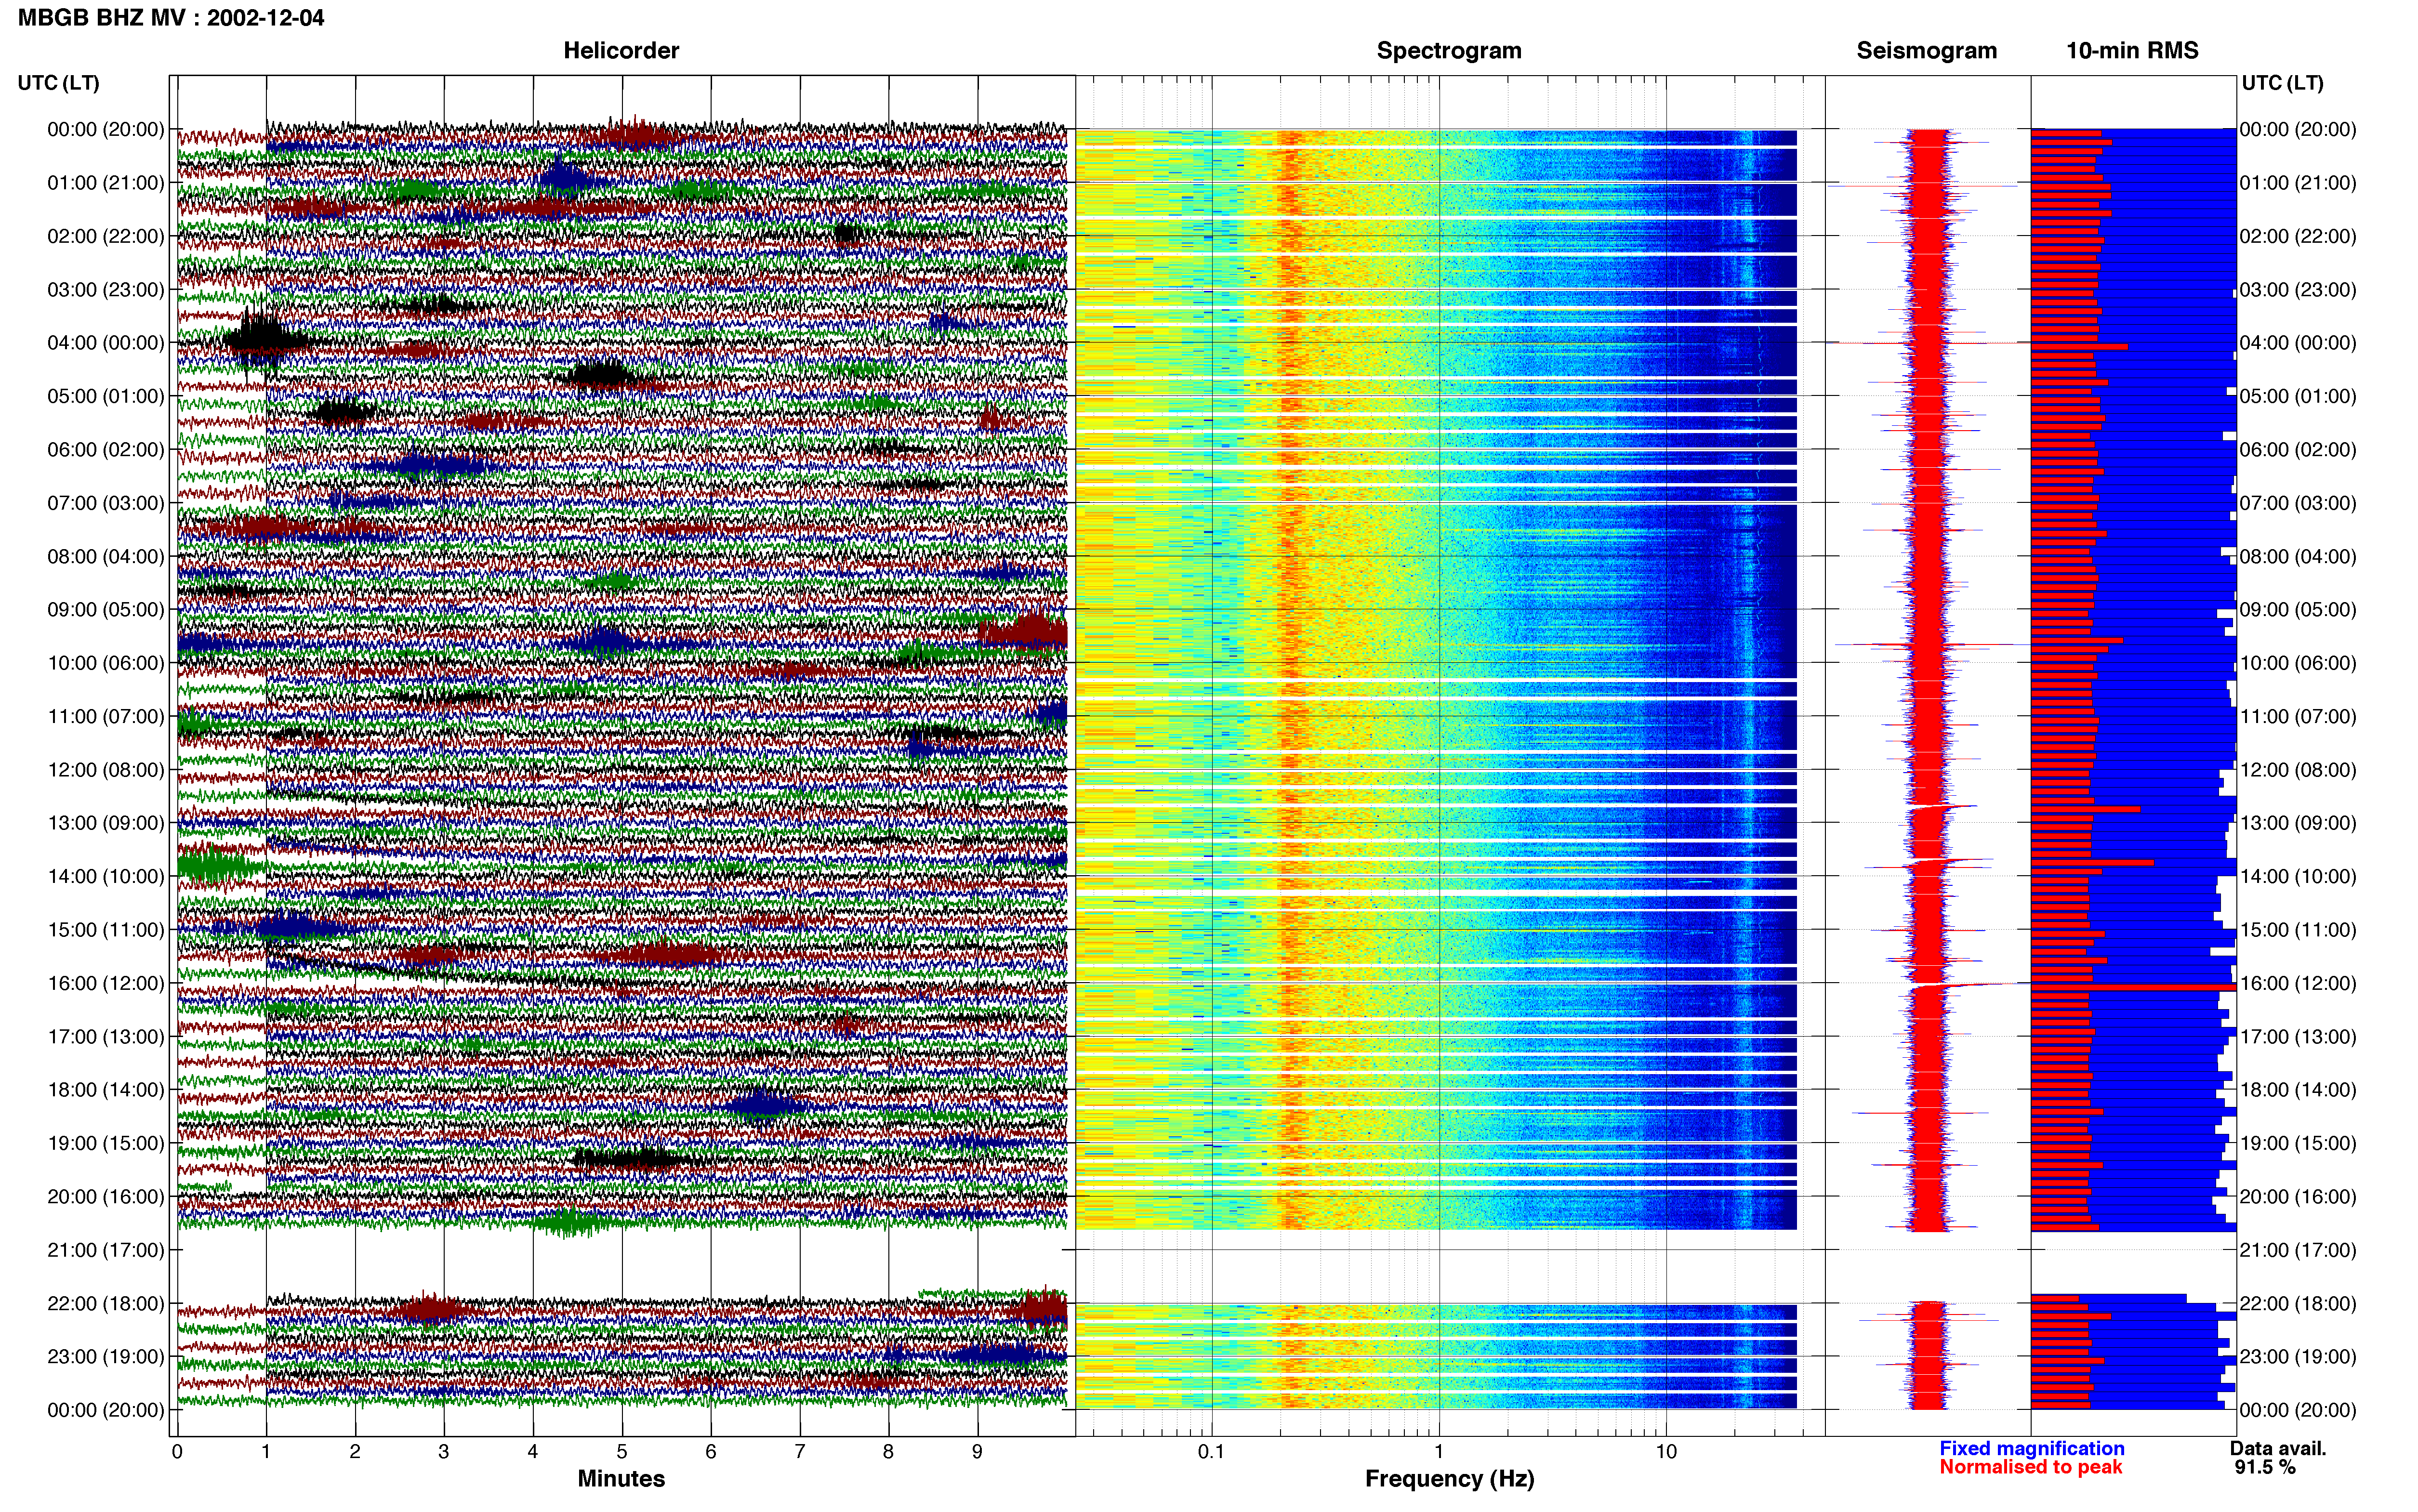
Task: Click left time label 20:00 (16:00)
Action: coord(106,1196)
